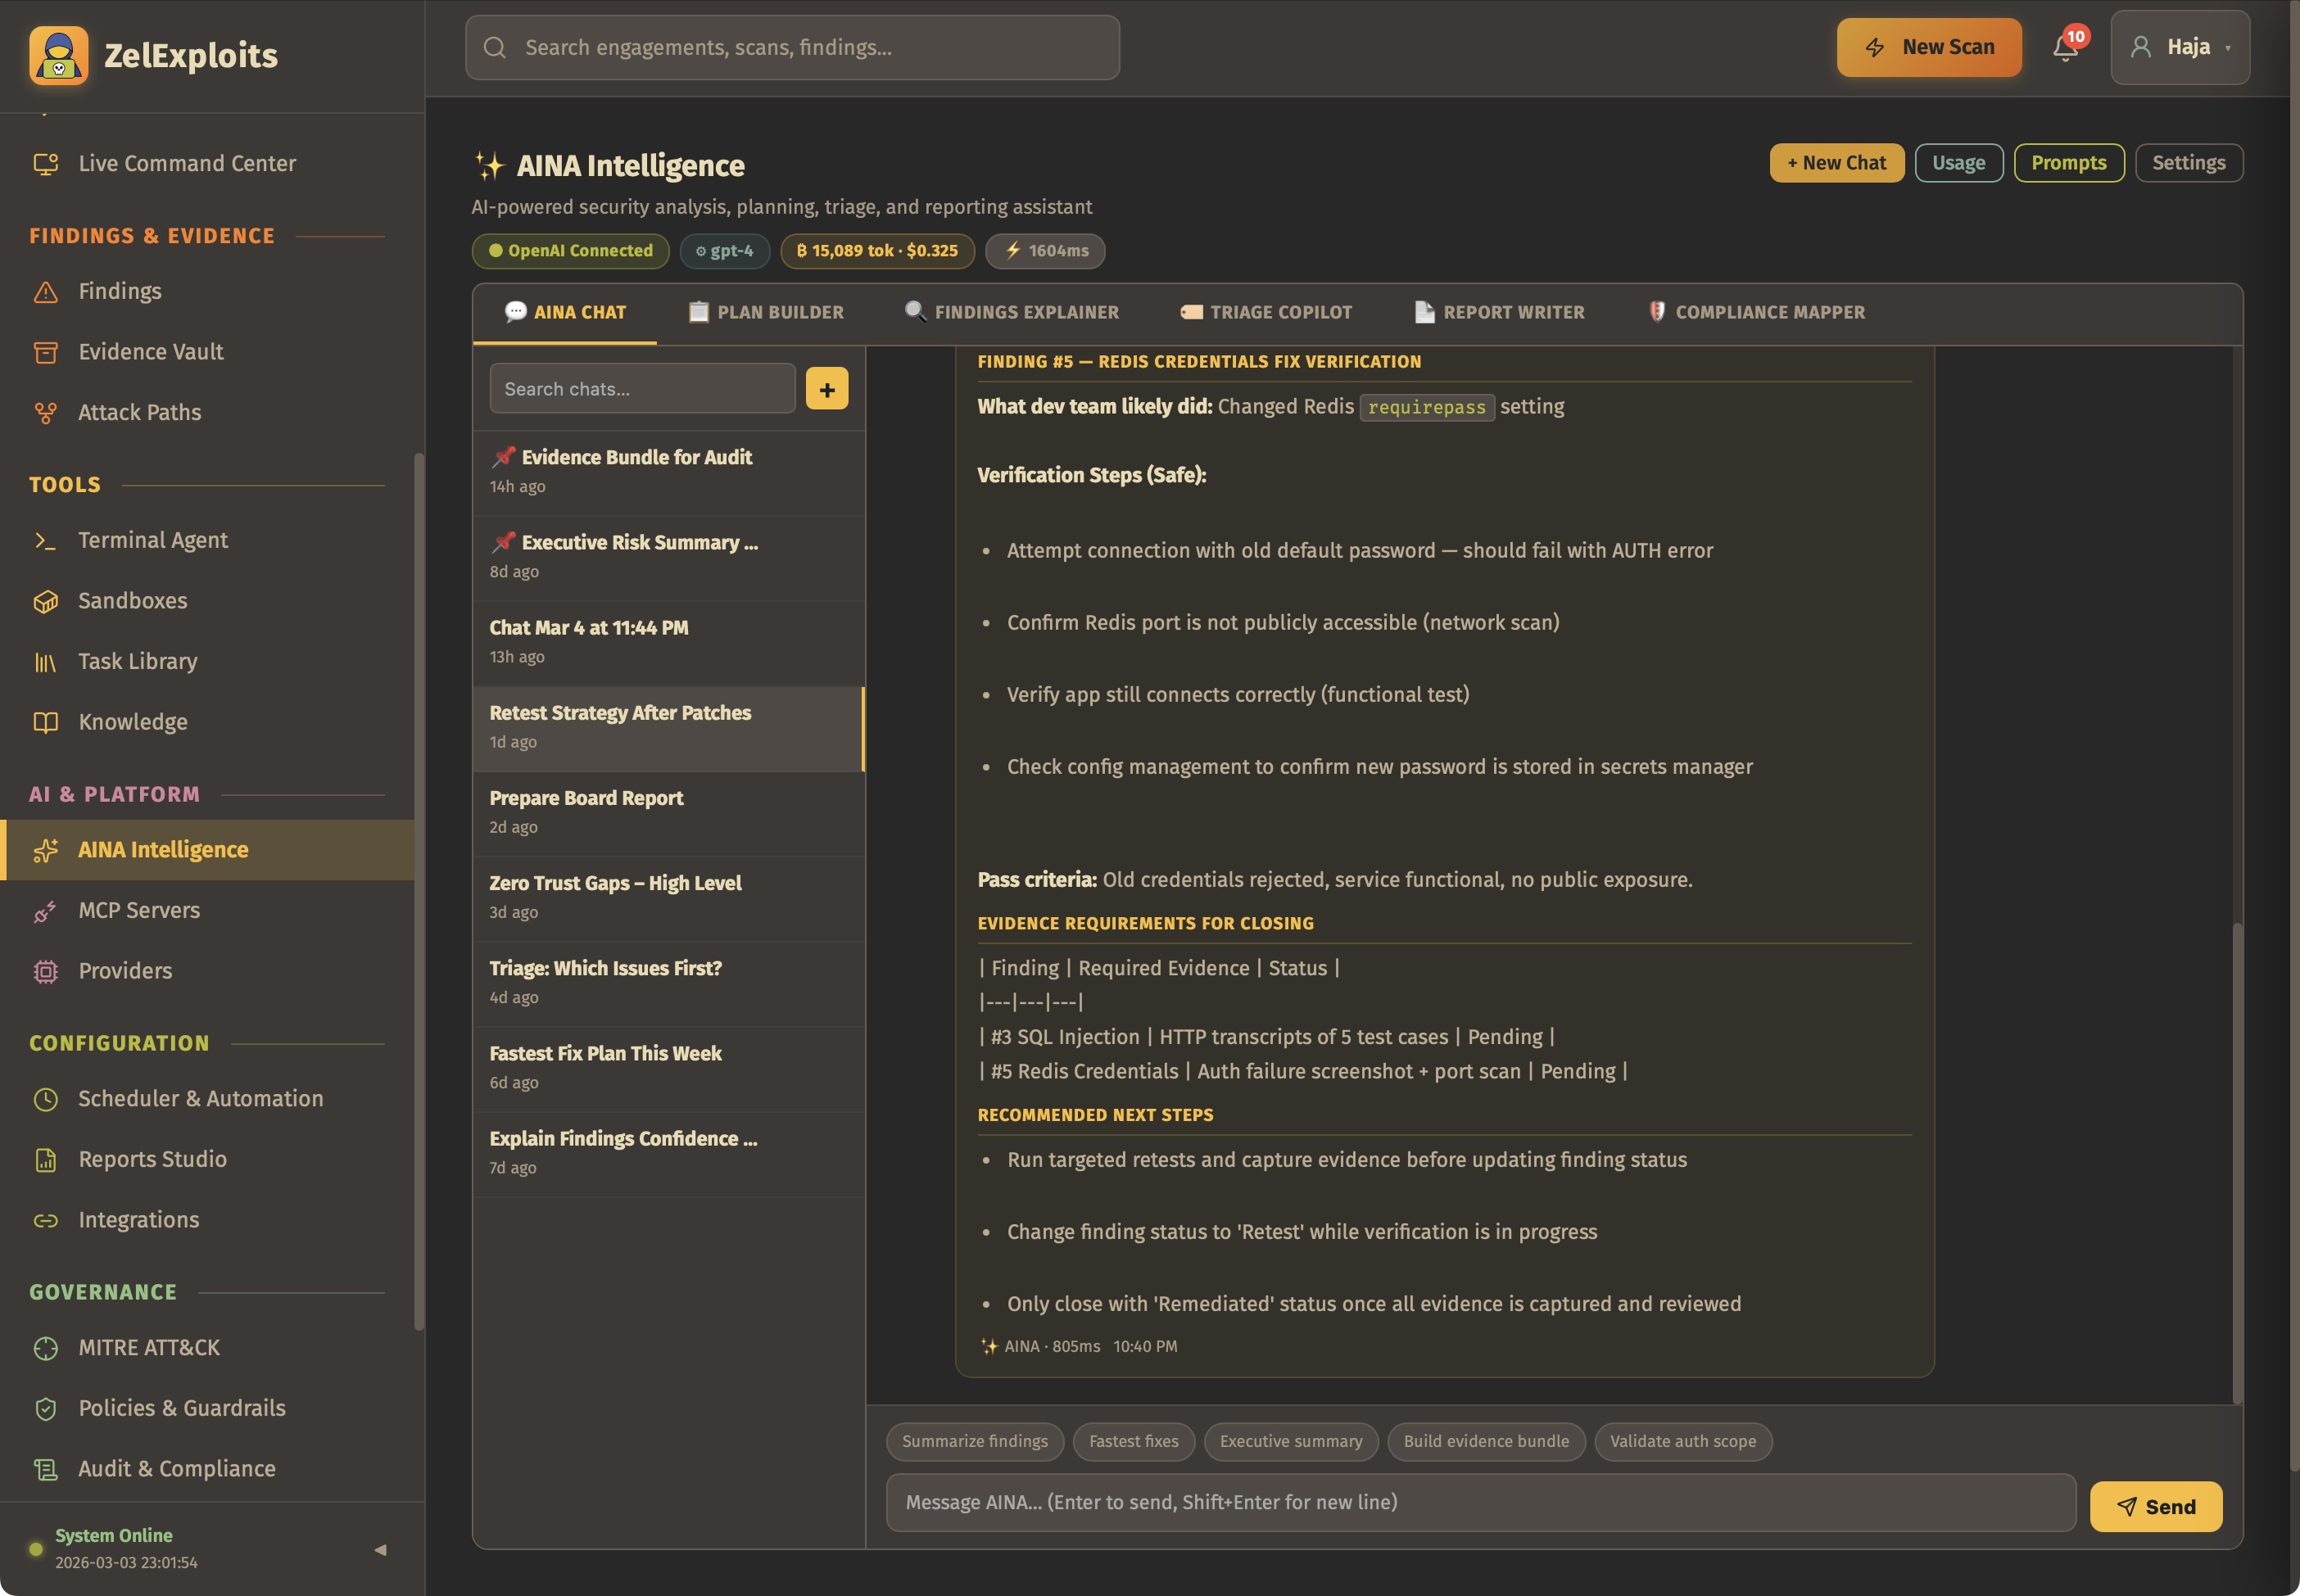2300x1596 pixels.
Task: Open the Evidence Vault
Action: [150, 352]
